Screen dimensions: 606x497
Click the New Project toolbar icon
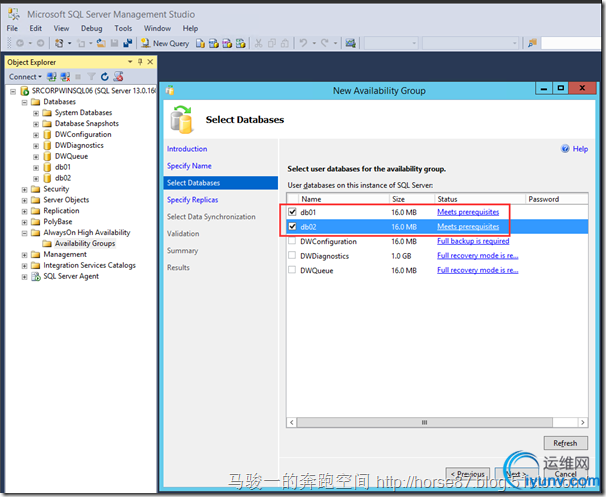[59, 43]
